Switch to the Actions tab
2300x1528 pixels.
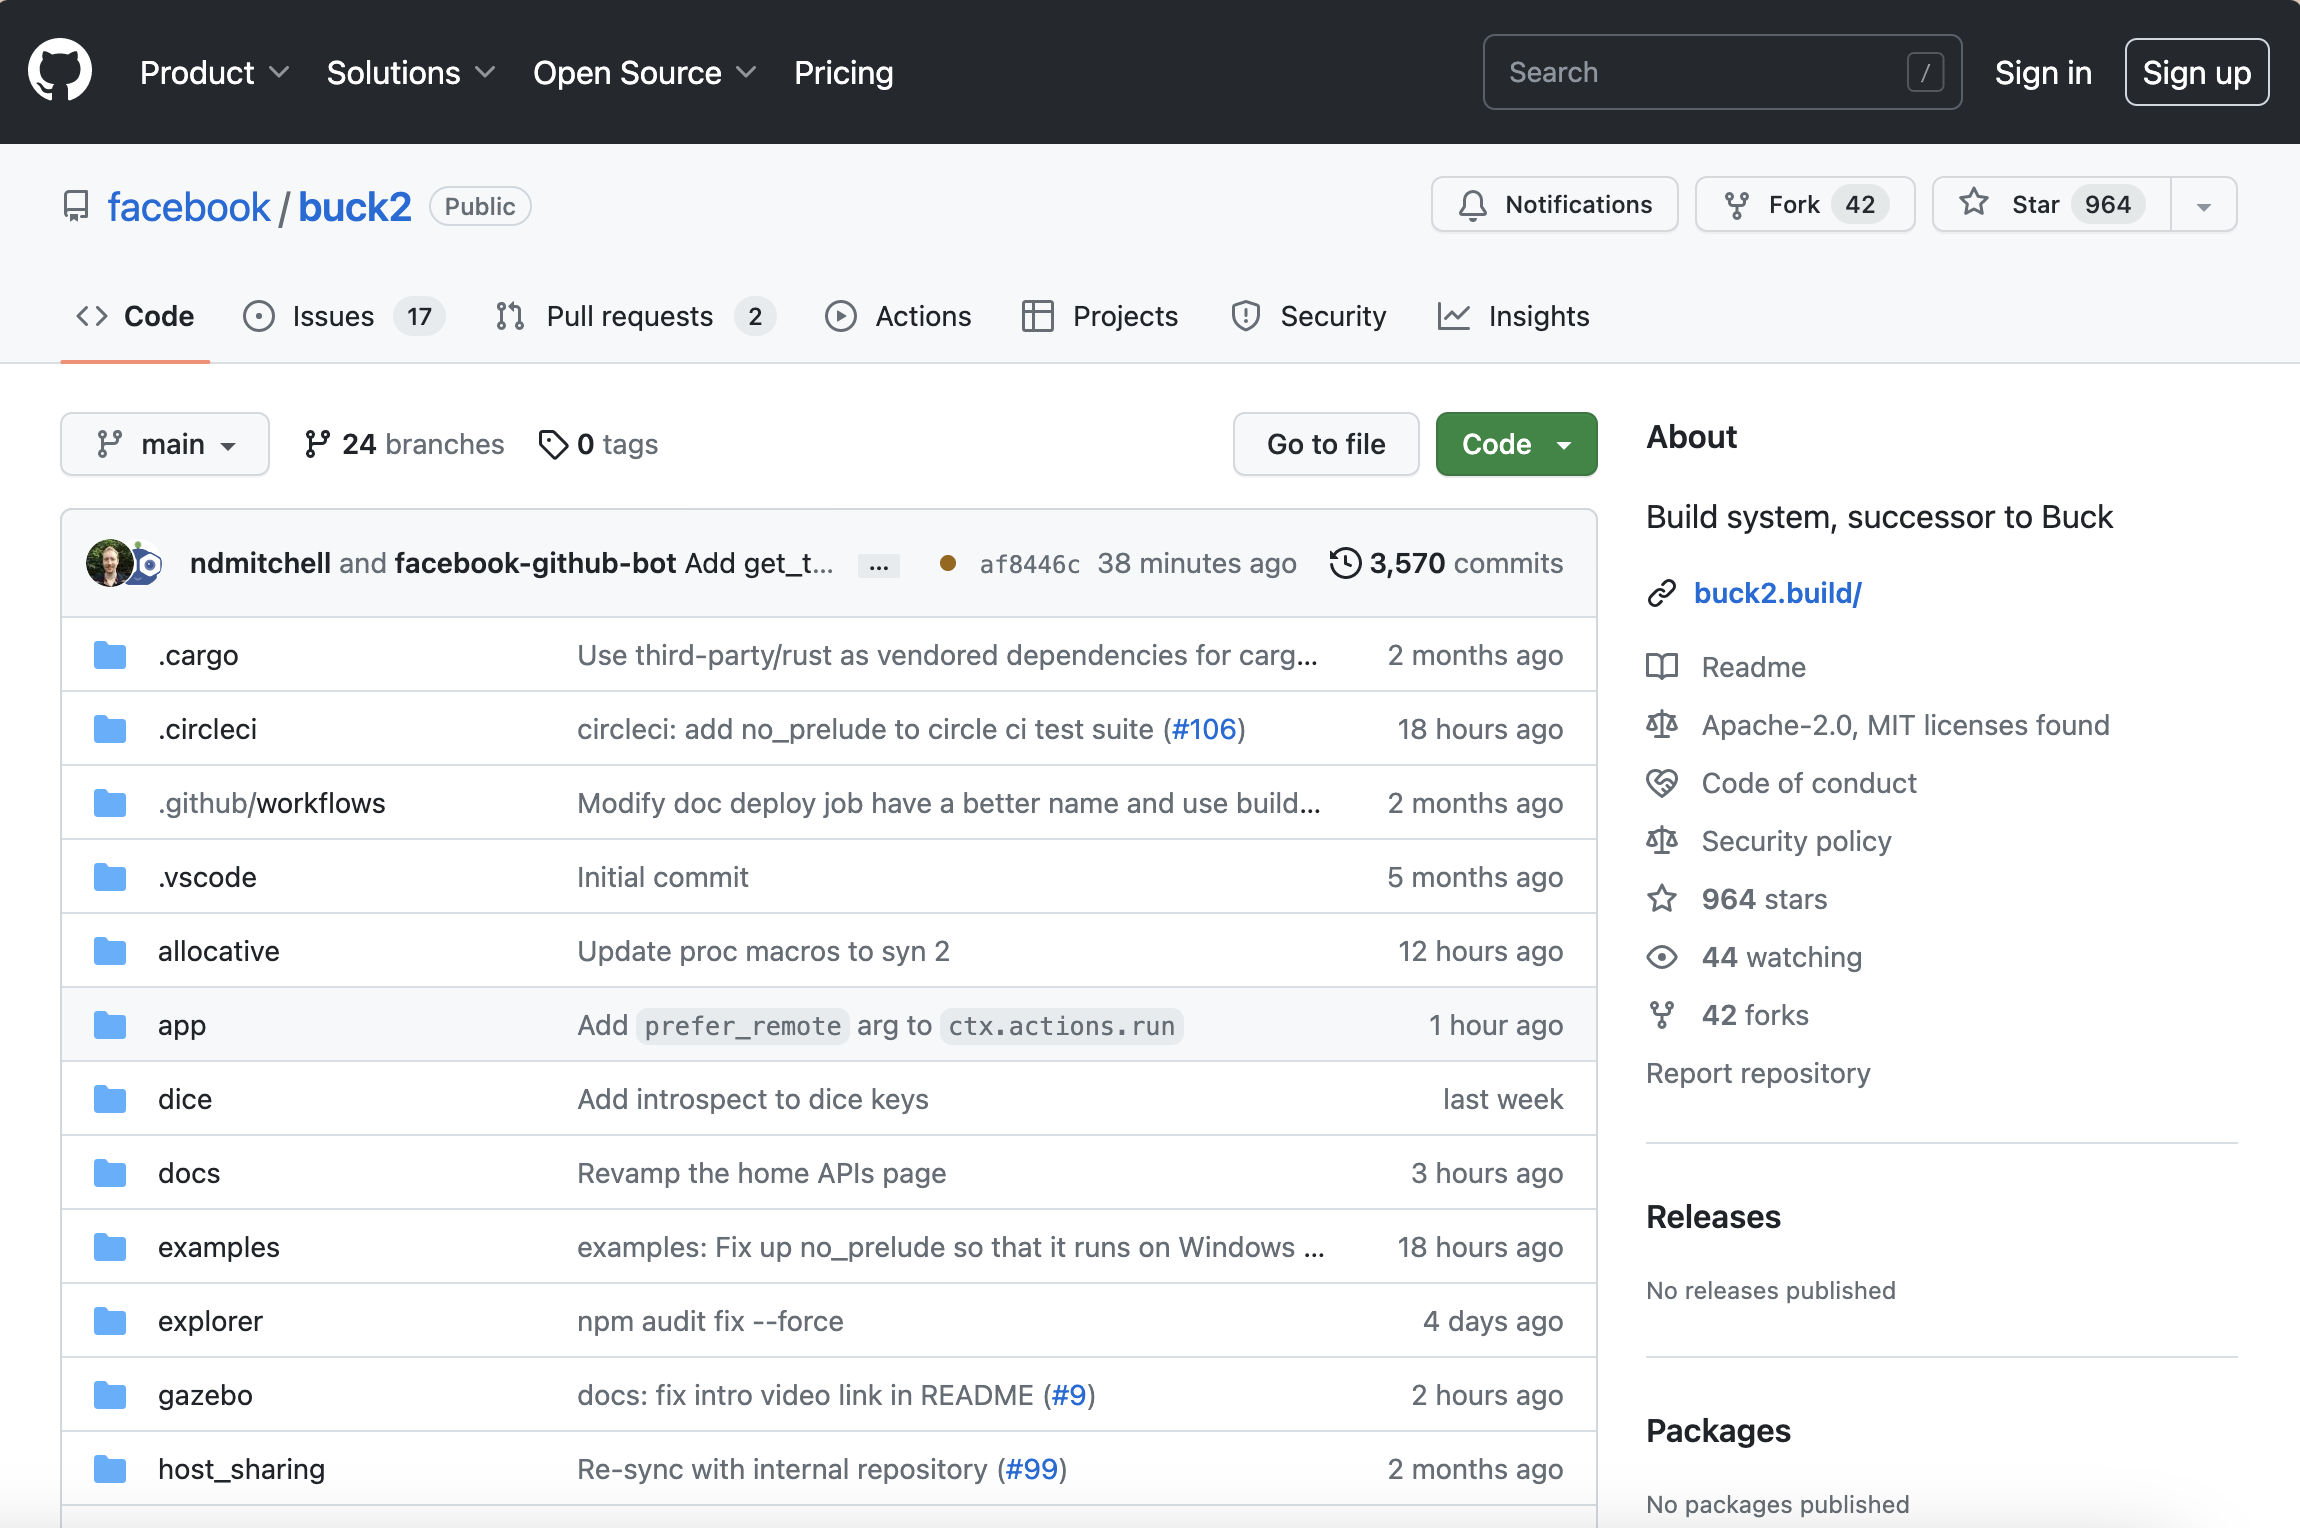pos(898,316)
